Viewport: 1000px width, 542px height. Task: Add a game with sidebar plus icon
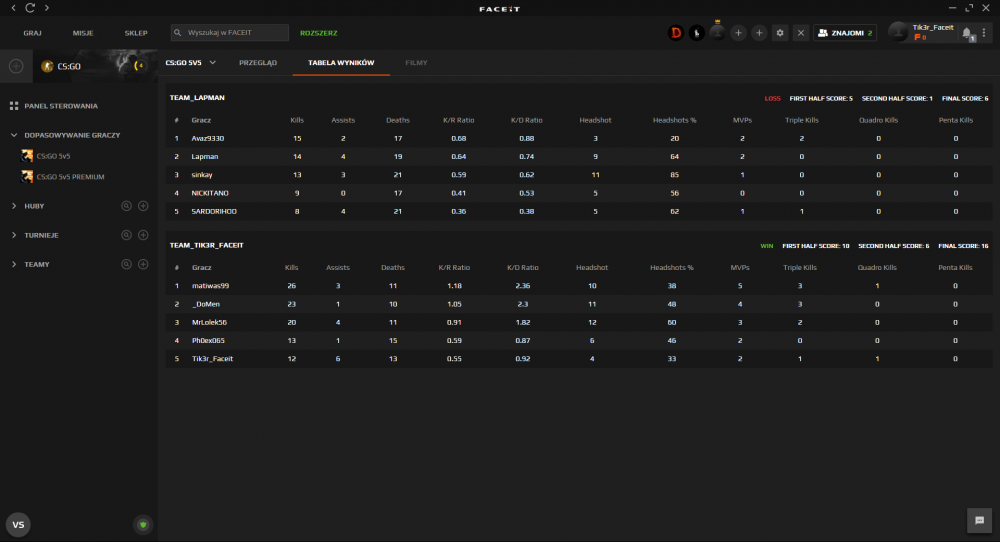tap(16, 66)
